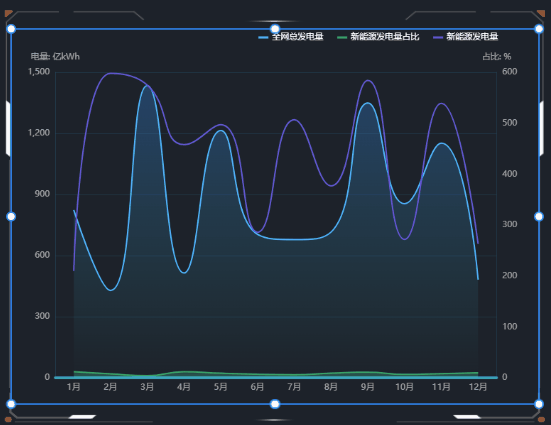Click the purple 新能源发电量 legend marker
The width and height of the screenshot is (551, 425).
tap(438, 37)
